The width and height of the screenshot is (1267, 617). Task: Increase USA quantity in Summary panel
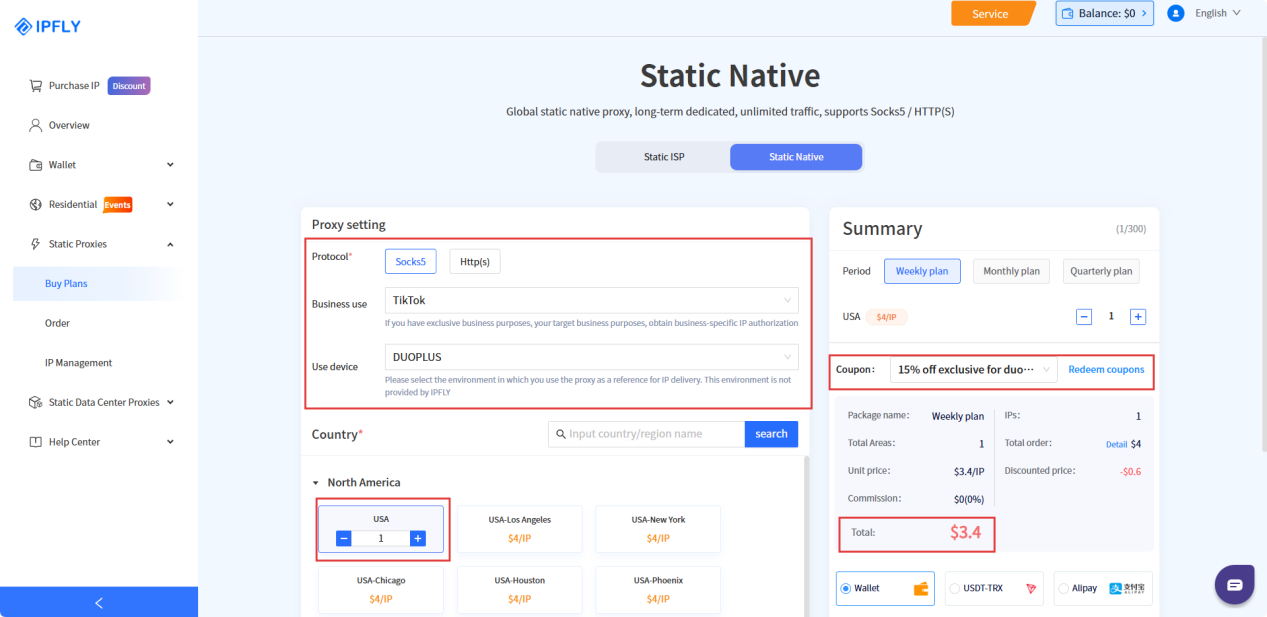(x=1137, y=317)
